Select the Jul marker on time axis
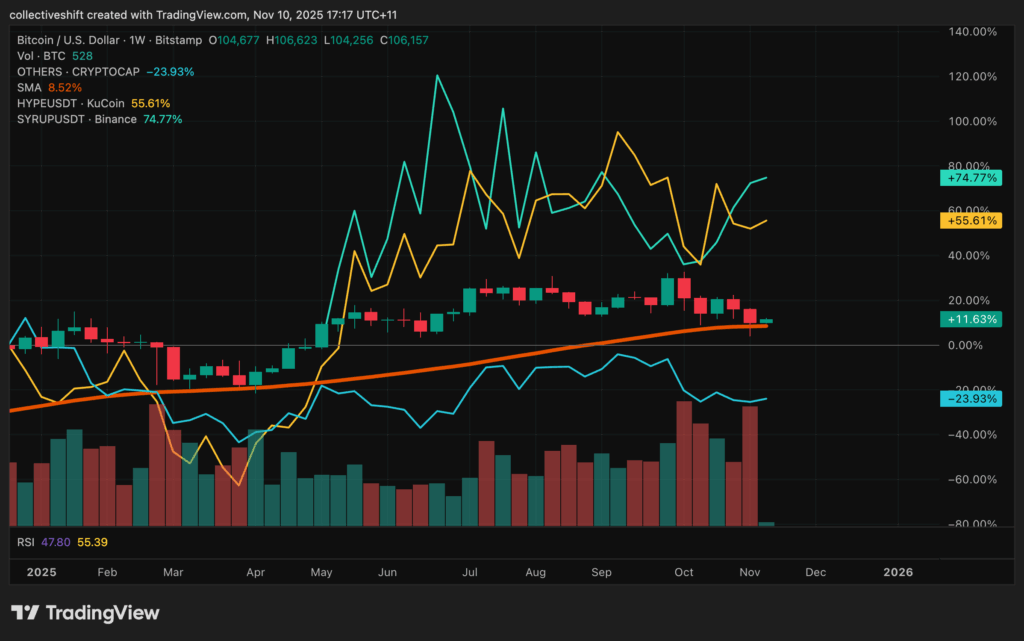The image size is (1024, 641). click(469, 572)
